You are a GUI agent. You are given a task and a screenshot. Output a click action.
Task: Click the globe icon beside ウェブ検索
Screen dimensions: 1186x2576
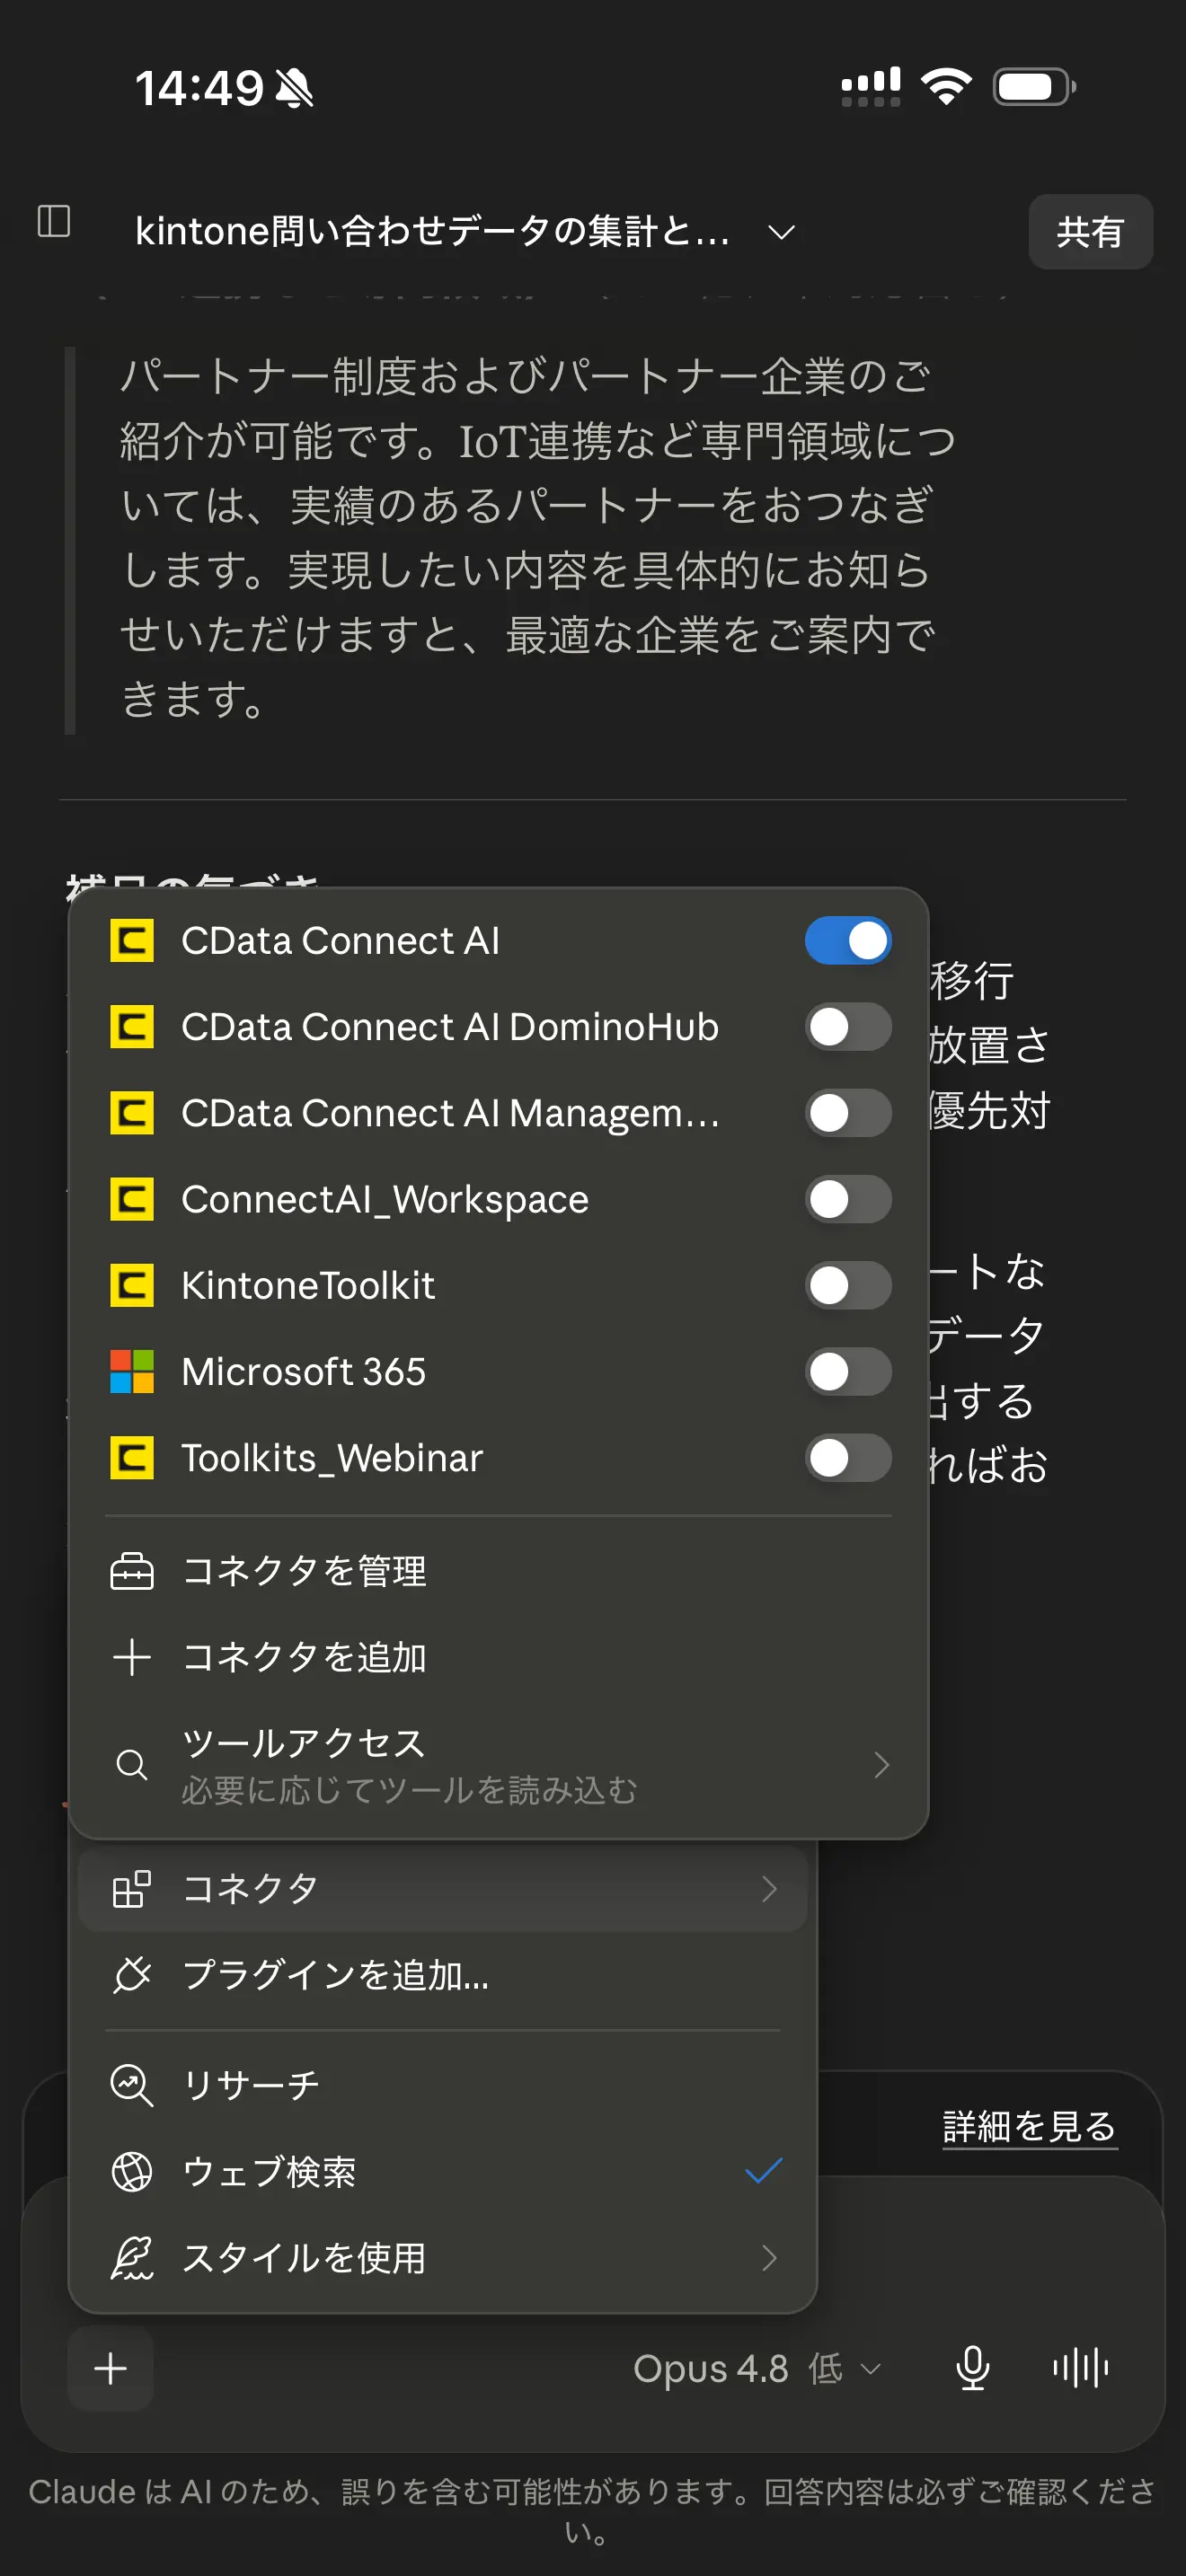click(132, 2171)
